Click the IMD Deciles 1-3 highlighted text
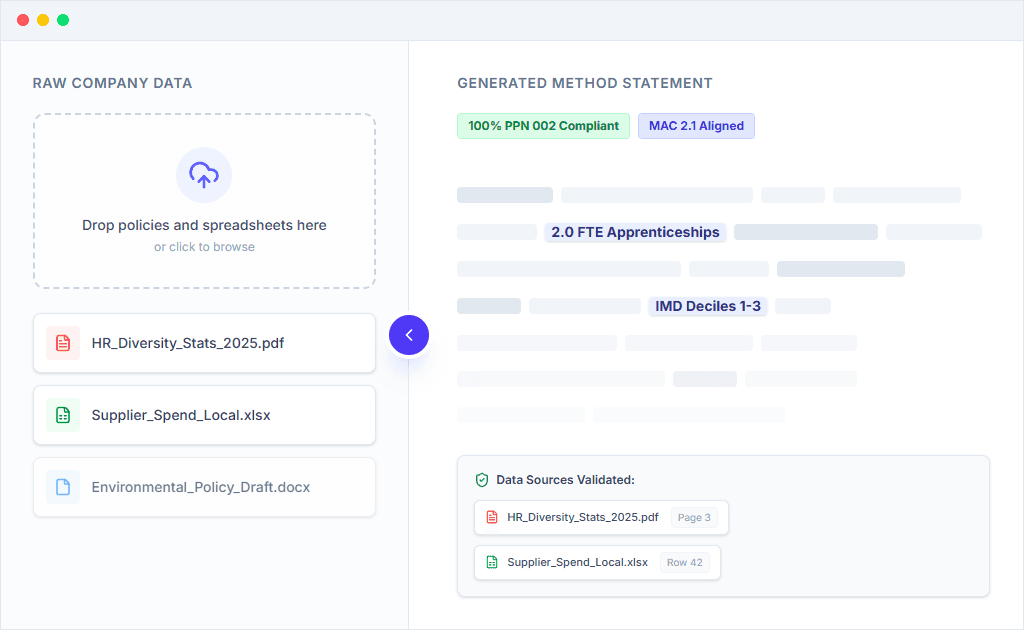This screenshot has width=1024, height=630. point(708,306)
